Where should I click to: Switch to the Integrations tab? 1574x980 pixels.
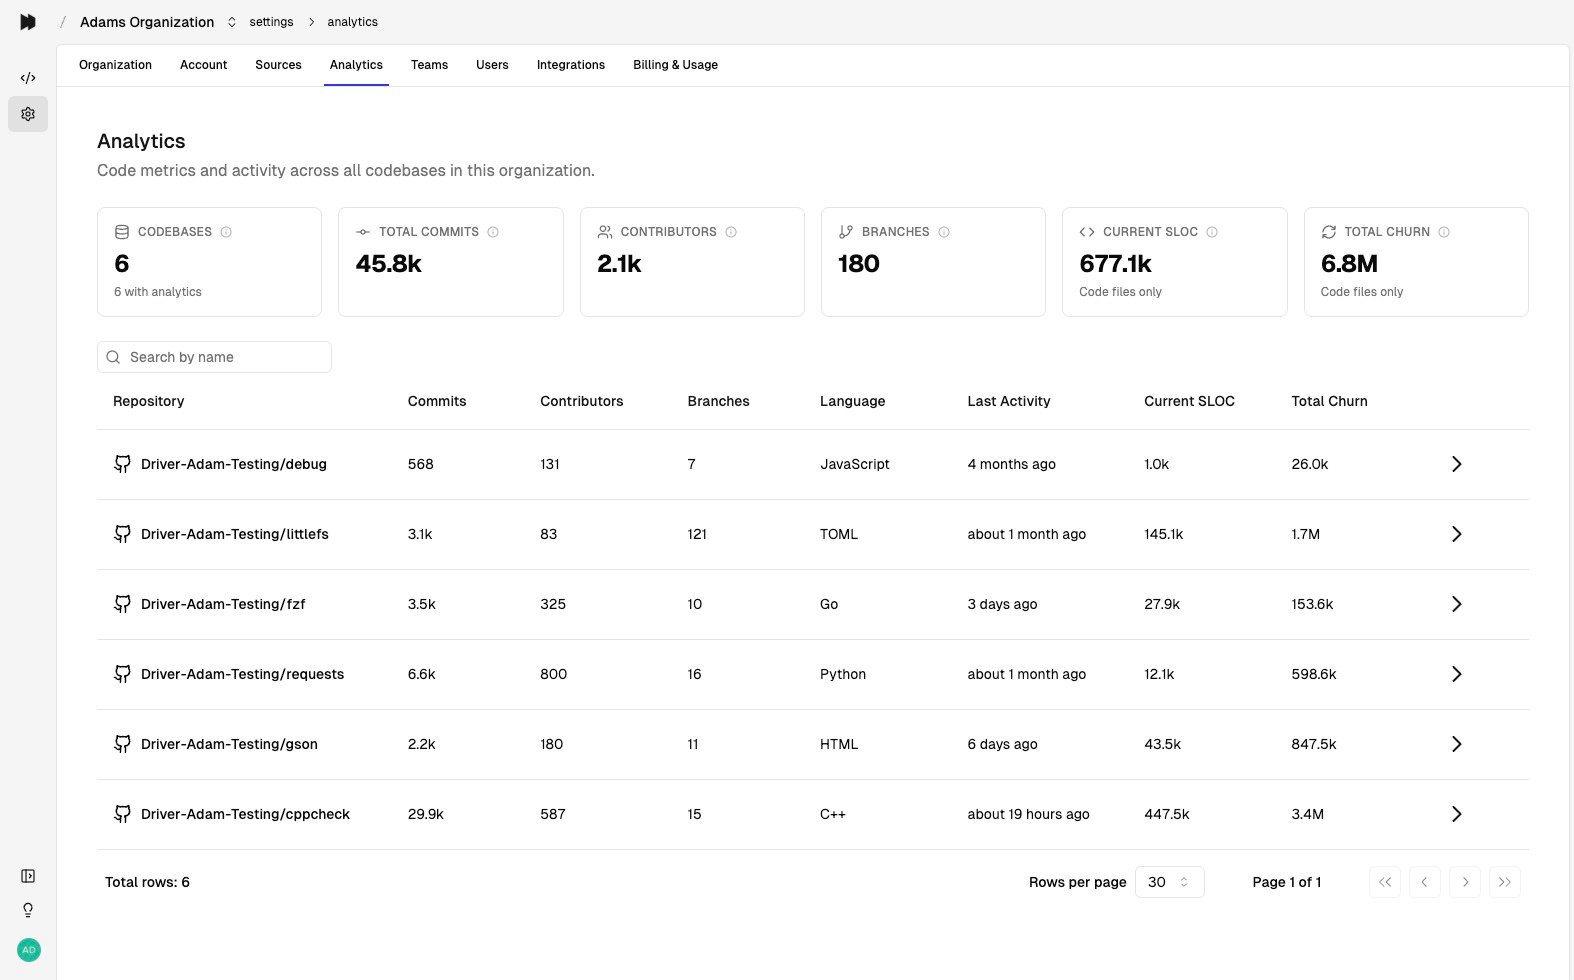(571, 65)
